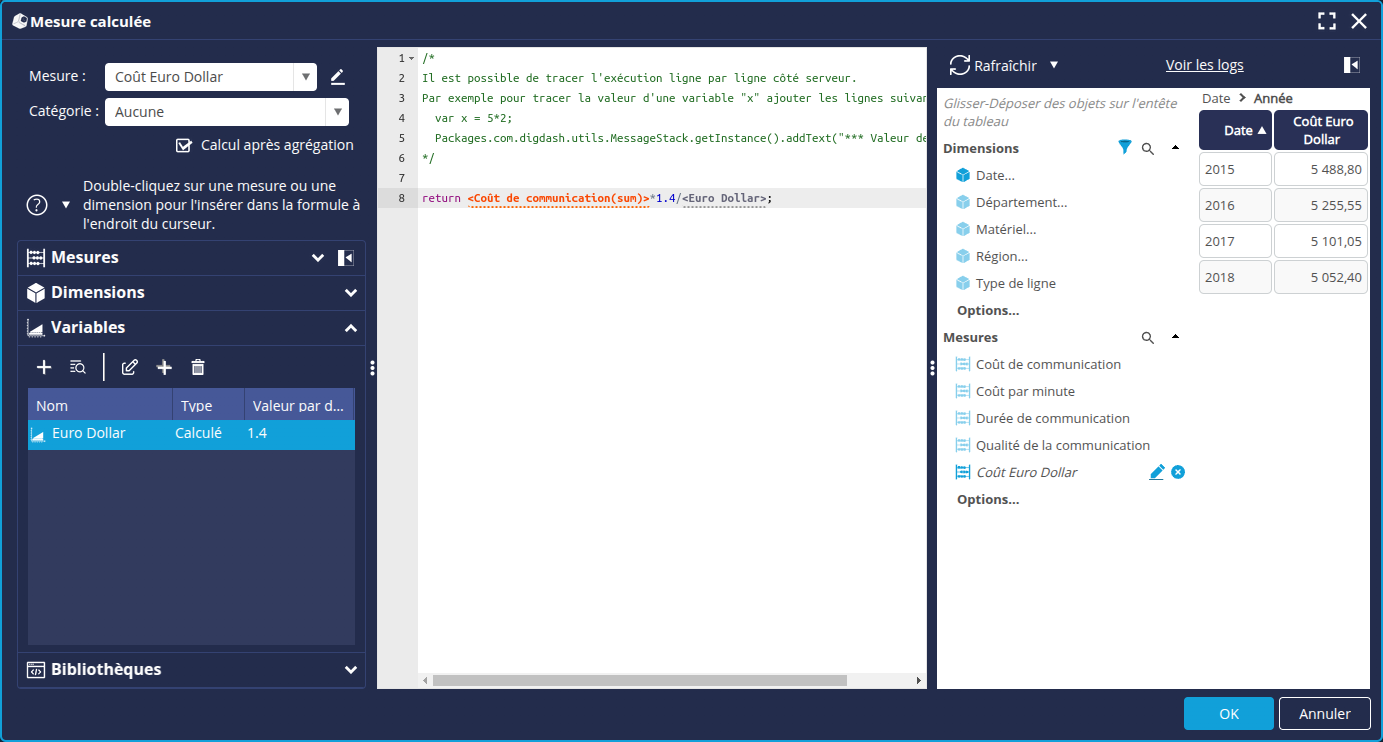Viewport: 1383px width, 742px height.
Task: Fold code comment with line 1 arrow
Action: (x=411, y=58)
